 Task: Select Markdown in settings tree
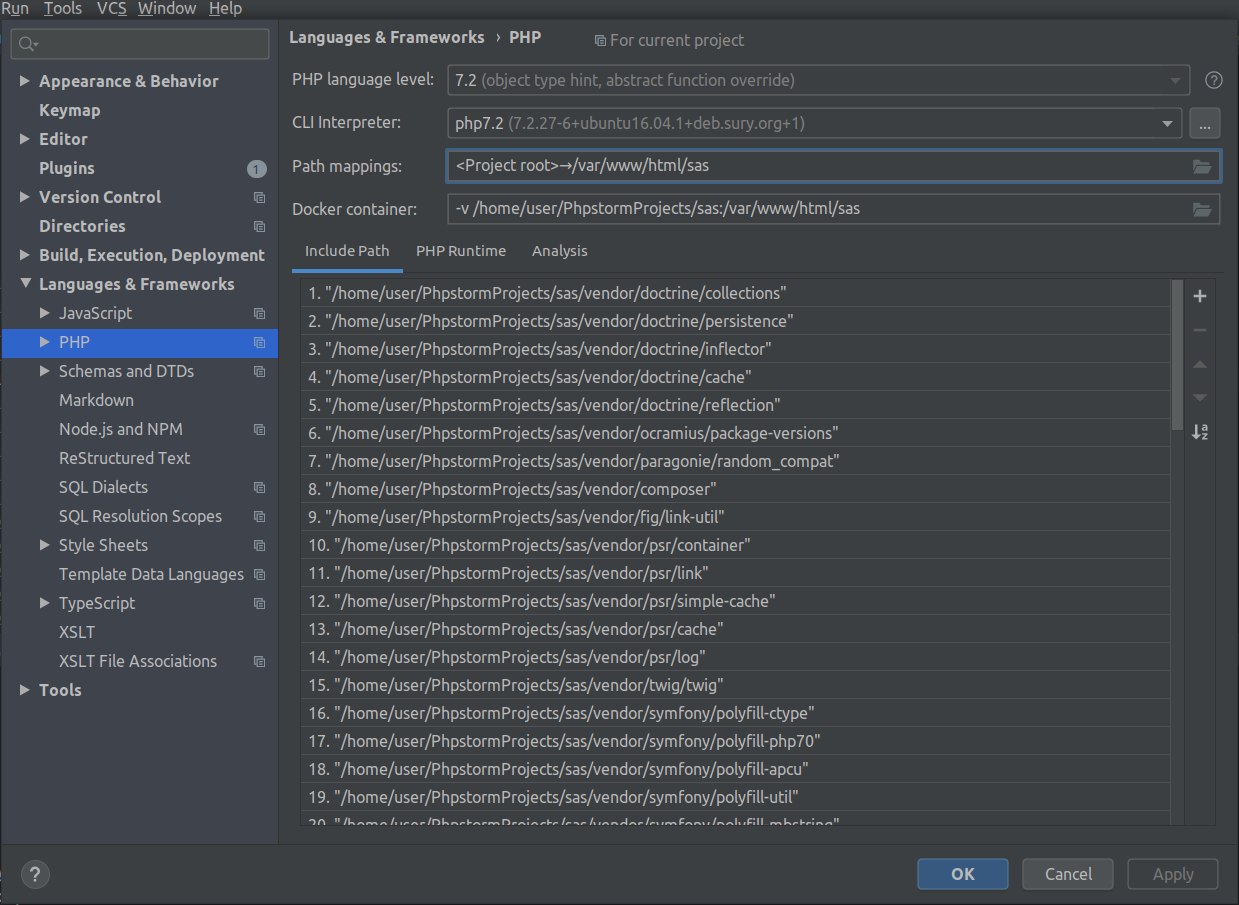96,400
